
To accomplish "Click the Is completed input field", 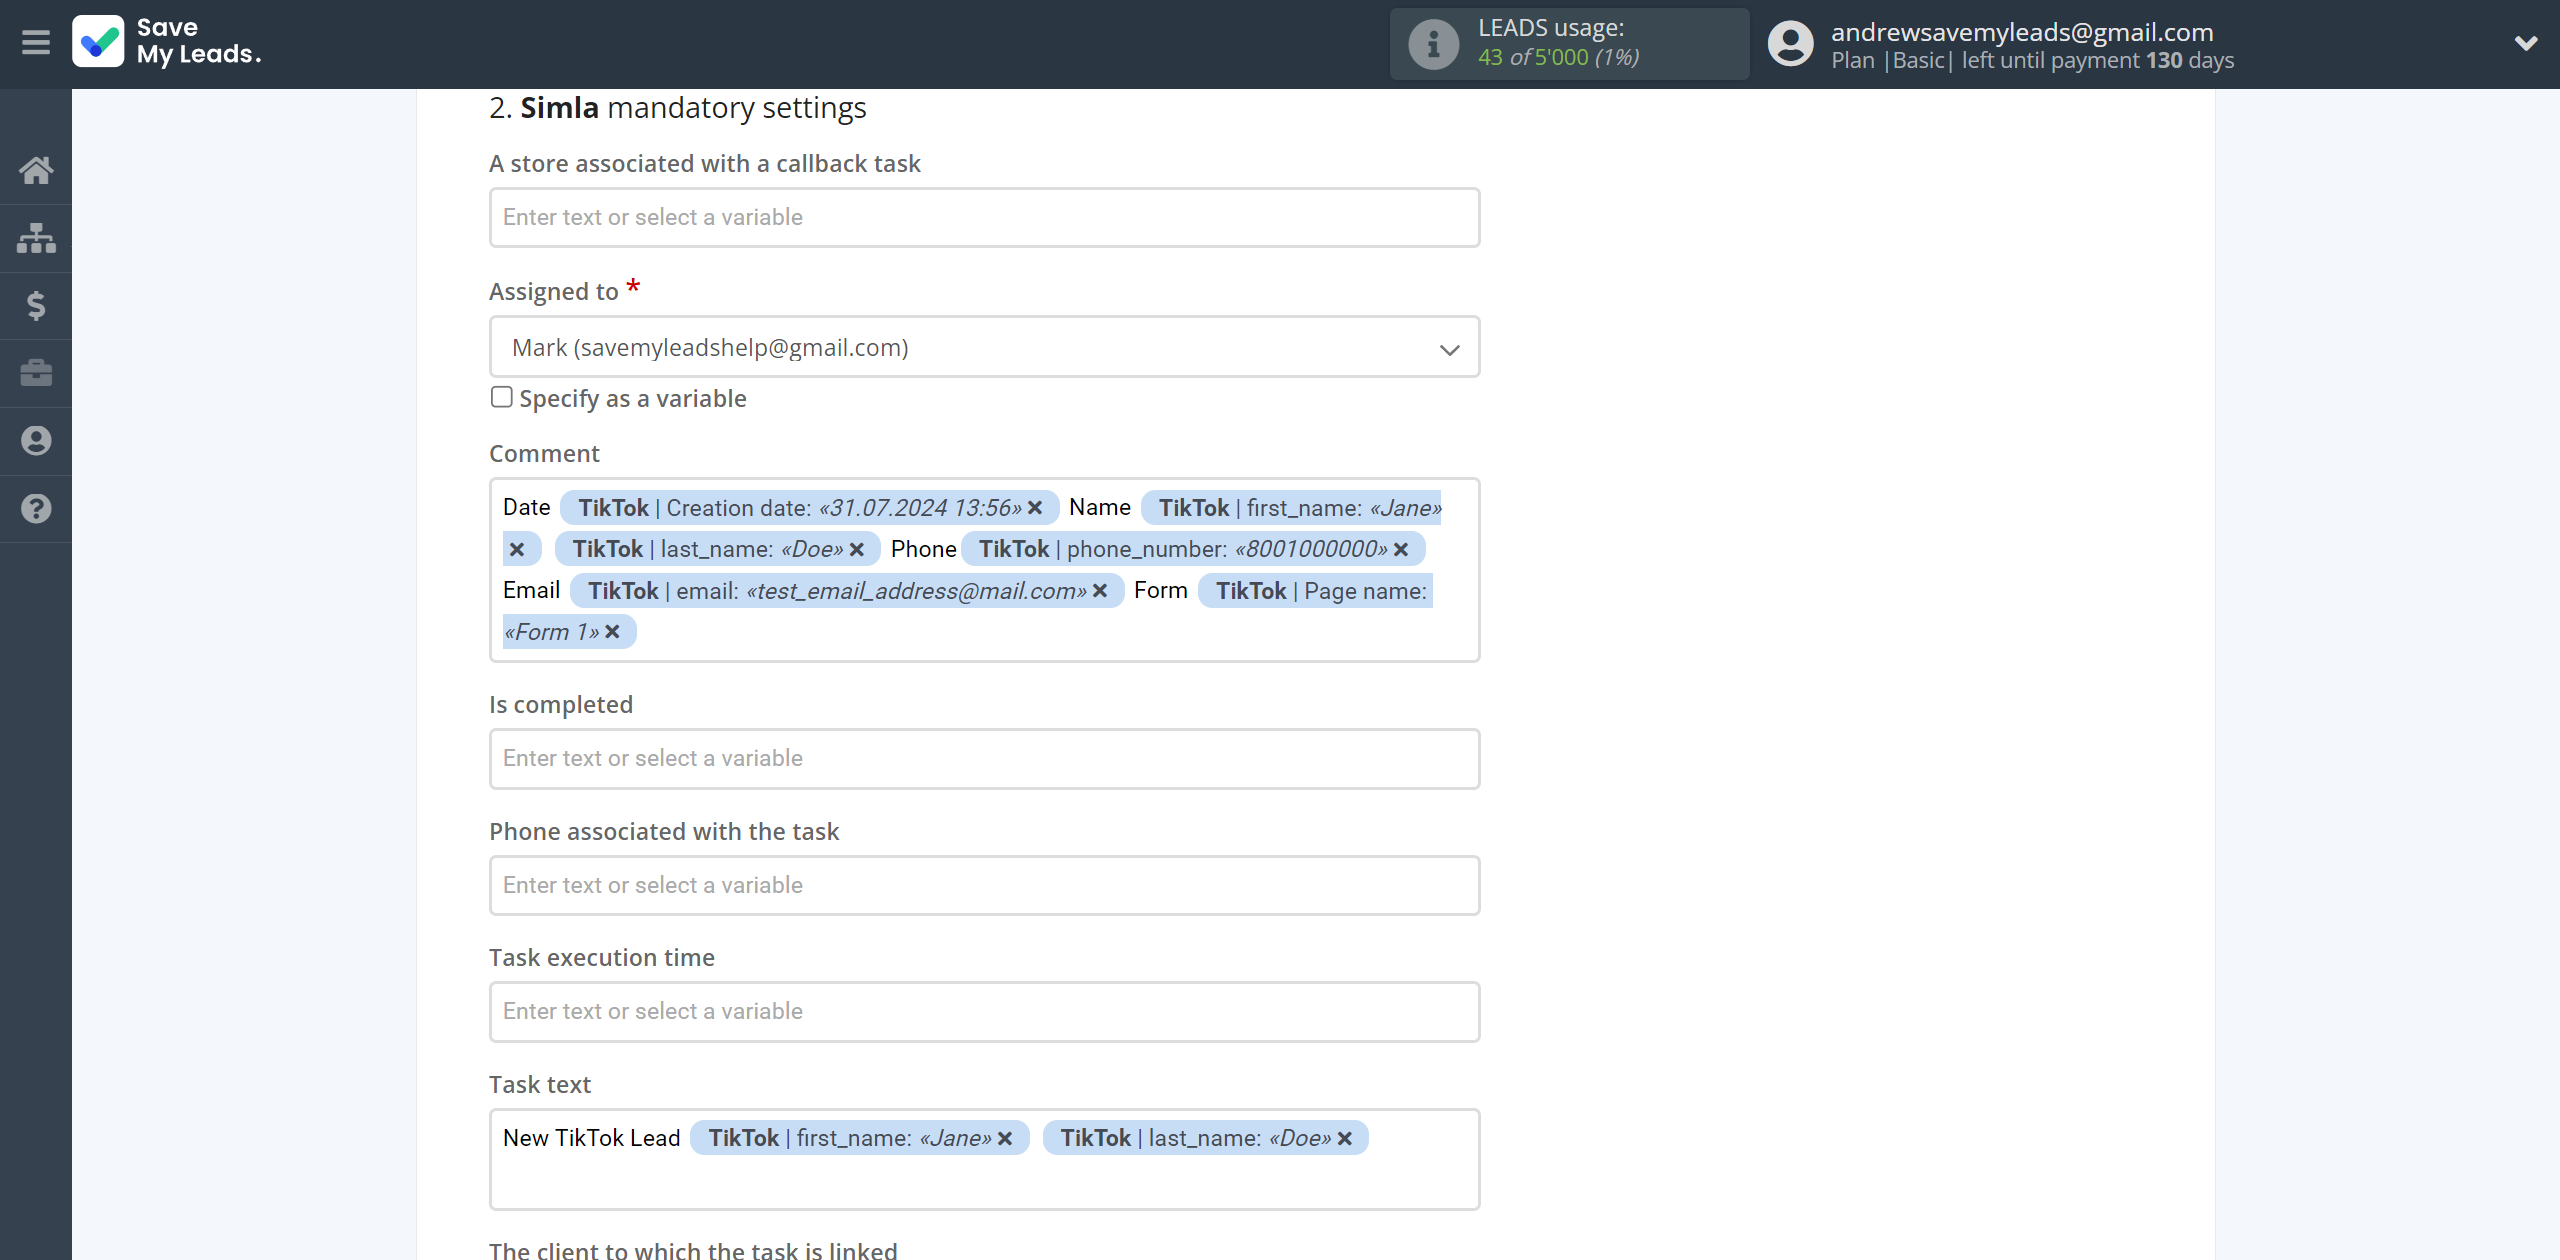I will pyautogui.click(x=984, y=758).
